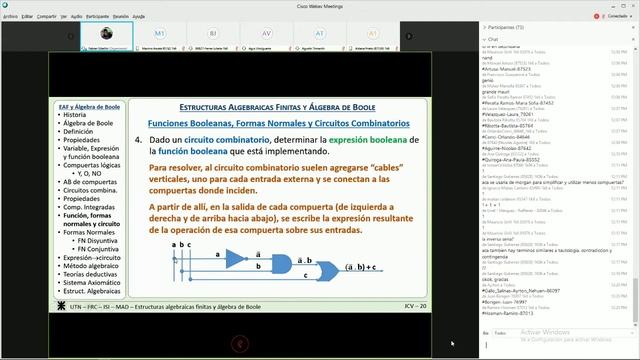
Task: Select the AT participant thumbnail
Action: 319,36
